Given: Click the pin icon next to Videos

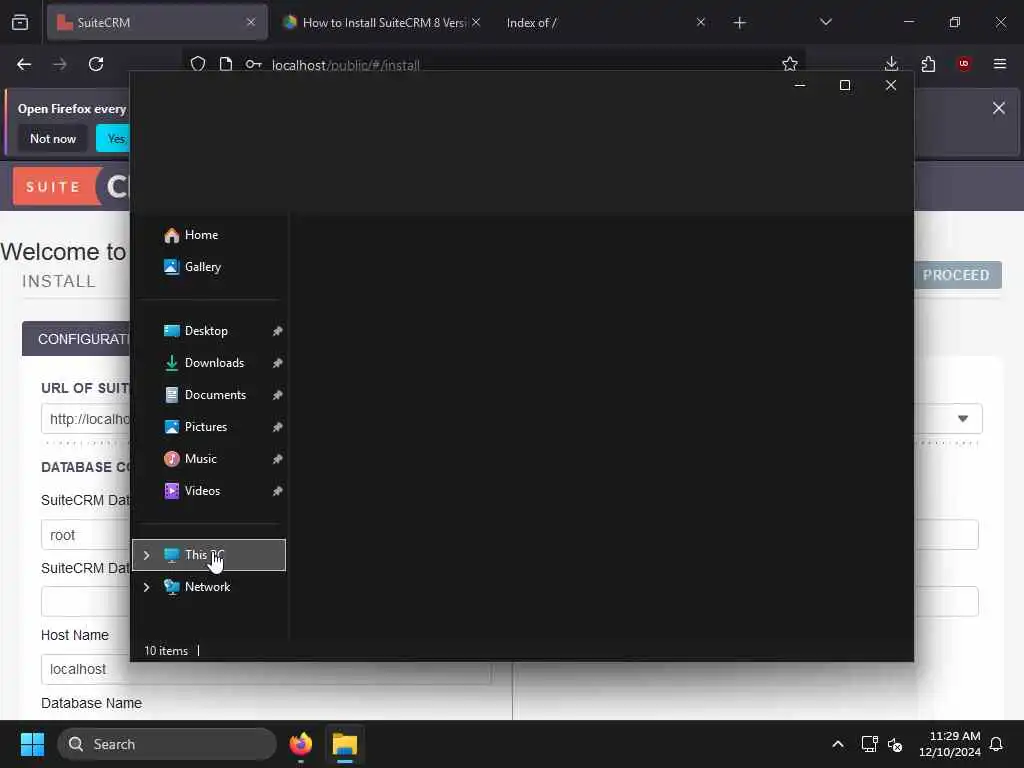Looking at the screenshot, I should point(278,491).
